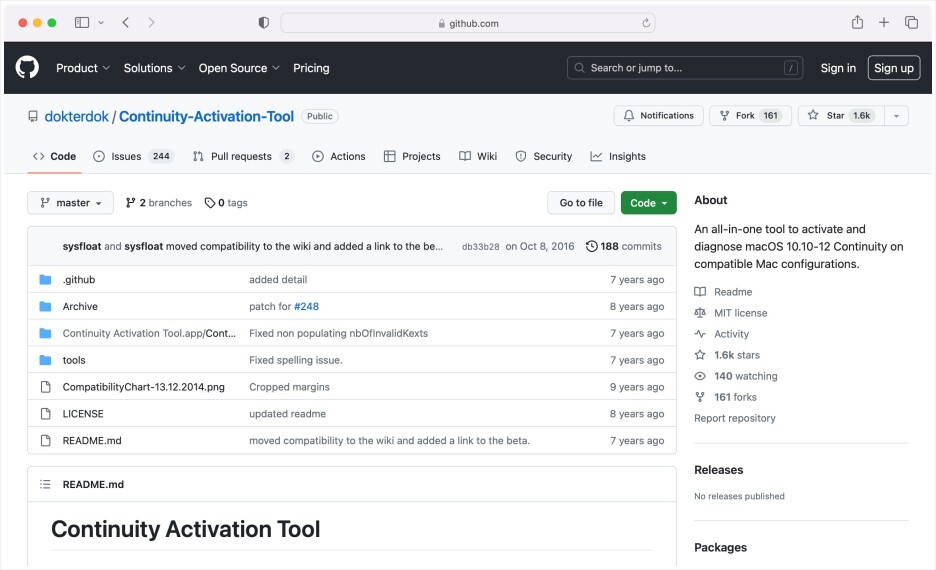Image resolution: width=936 pixels, height=570 pixels.
Task: Open the dokterdok owner link
Action: [76, 116]
